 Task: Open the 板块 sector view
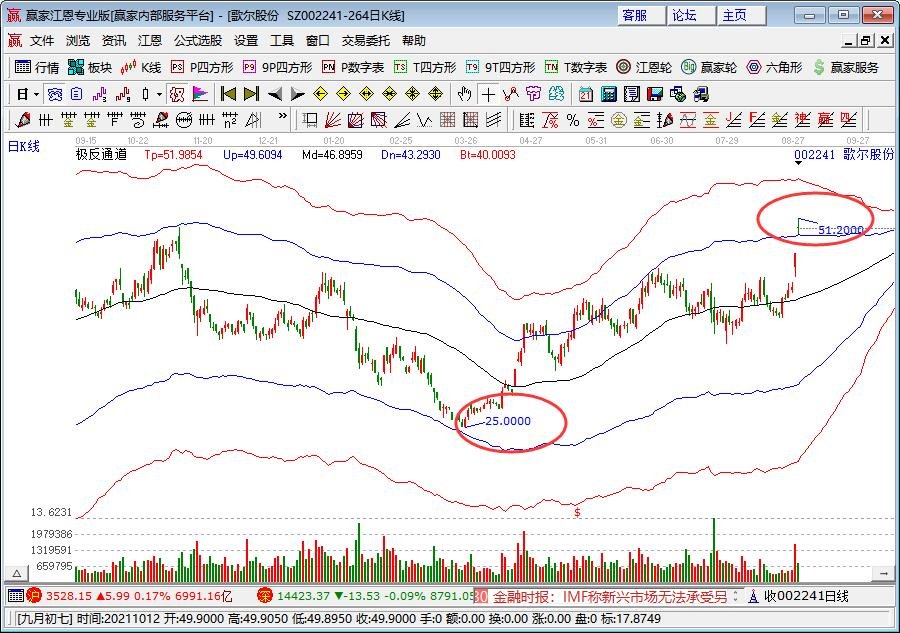90,67
